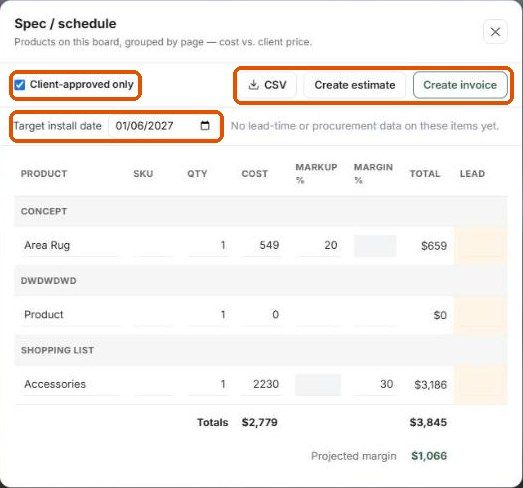Screen dimensions: 523x488
Task: Click the SKU column header
Action: point(143,174)
